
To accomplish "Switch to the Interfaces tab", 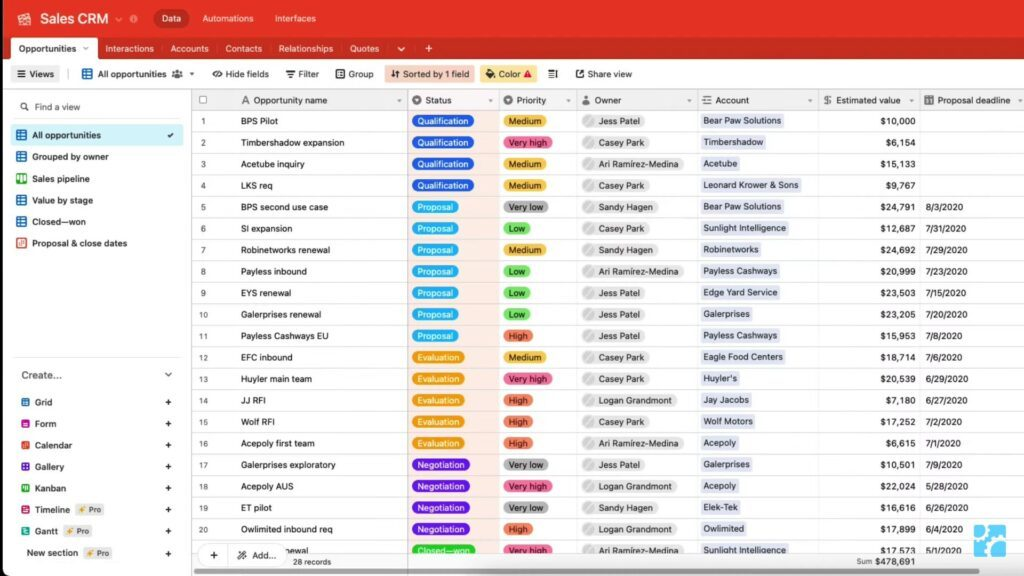I will (295, 18).
